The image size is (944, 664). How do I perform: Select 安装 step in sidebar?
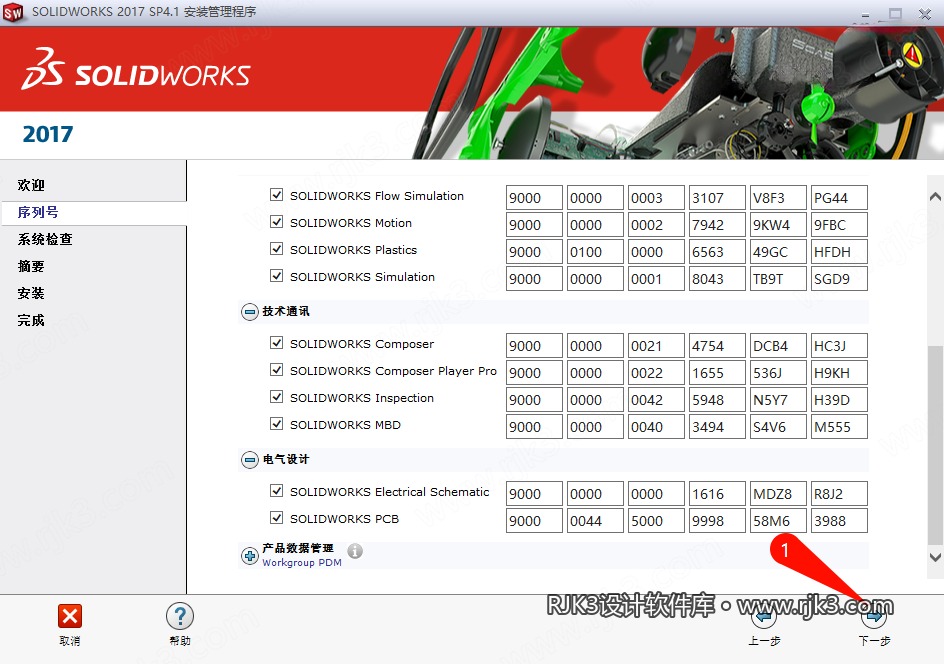click(31, 293)
